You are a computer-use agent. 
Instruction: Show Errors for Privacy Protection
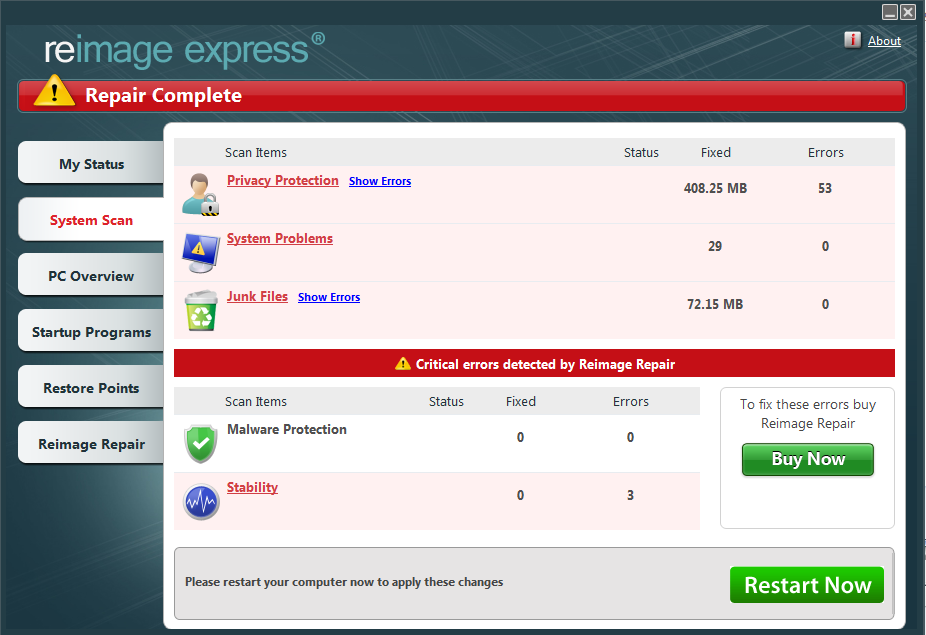[x=380, y=181]
